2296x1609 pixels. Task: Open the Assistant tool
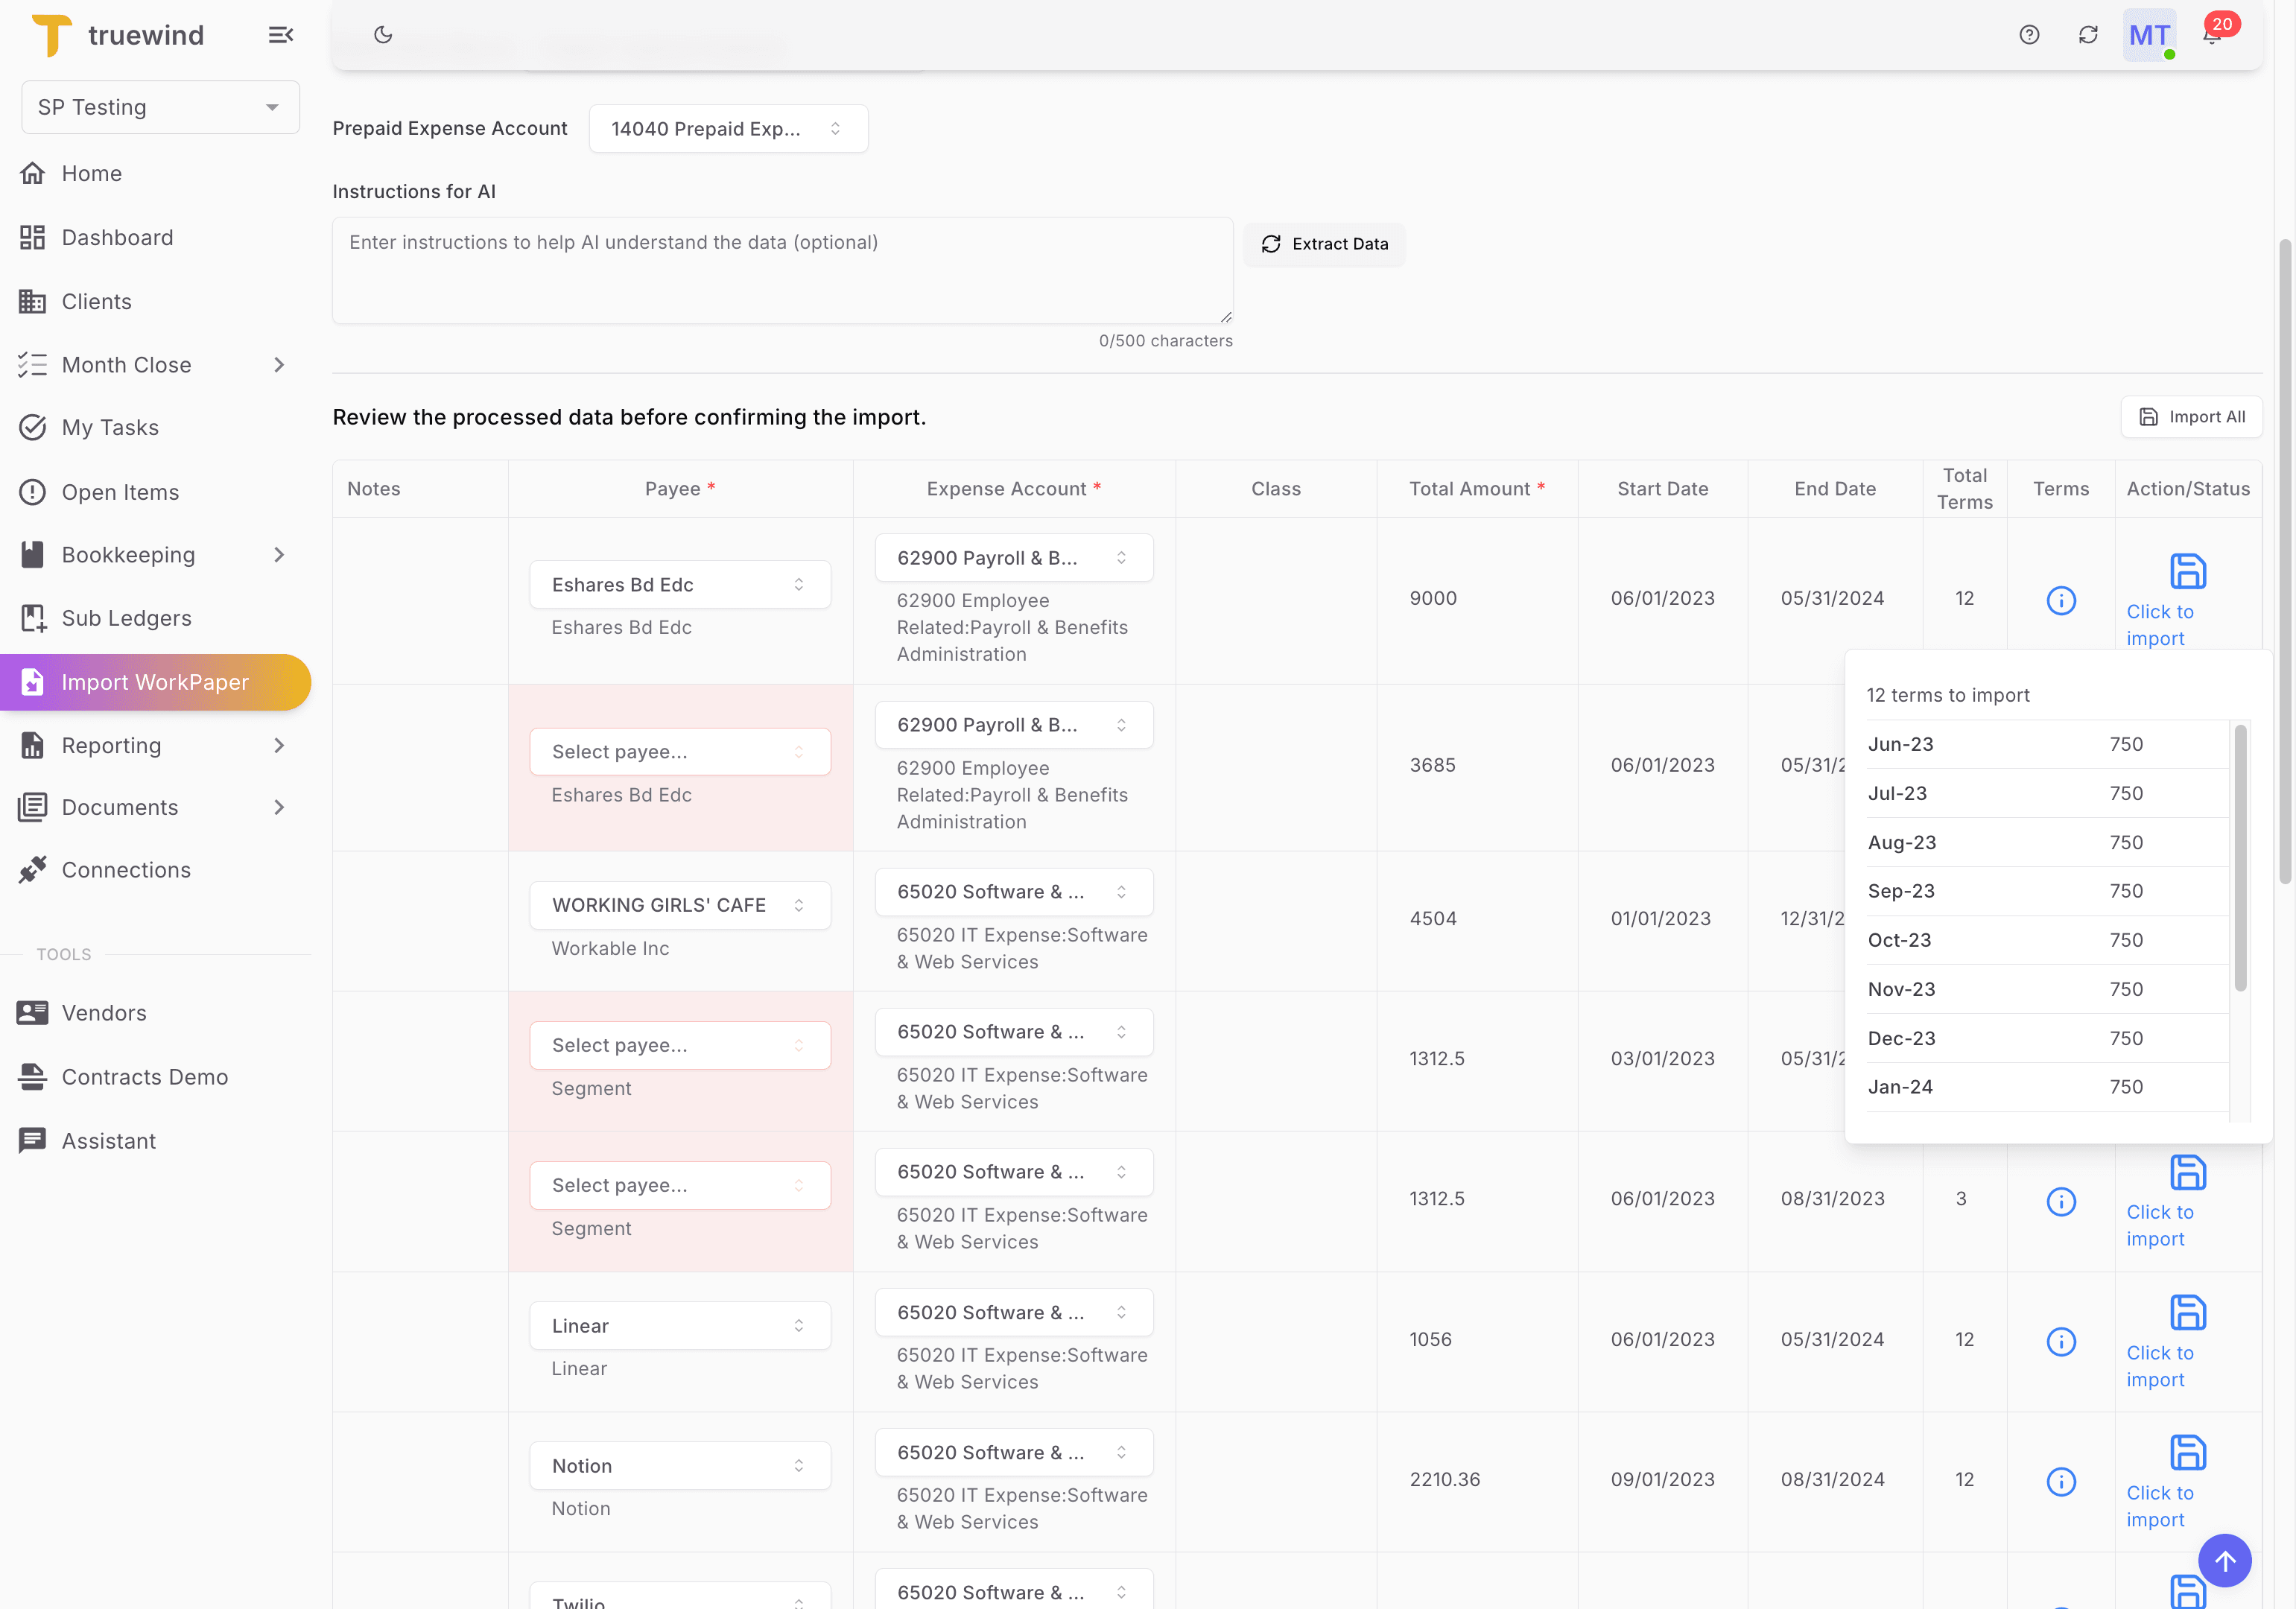[108, 1140]
